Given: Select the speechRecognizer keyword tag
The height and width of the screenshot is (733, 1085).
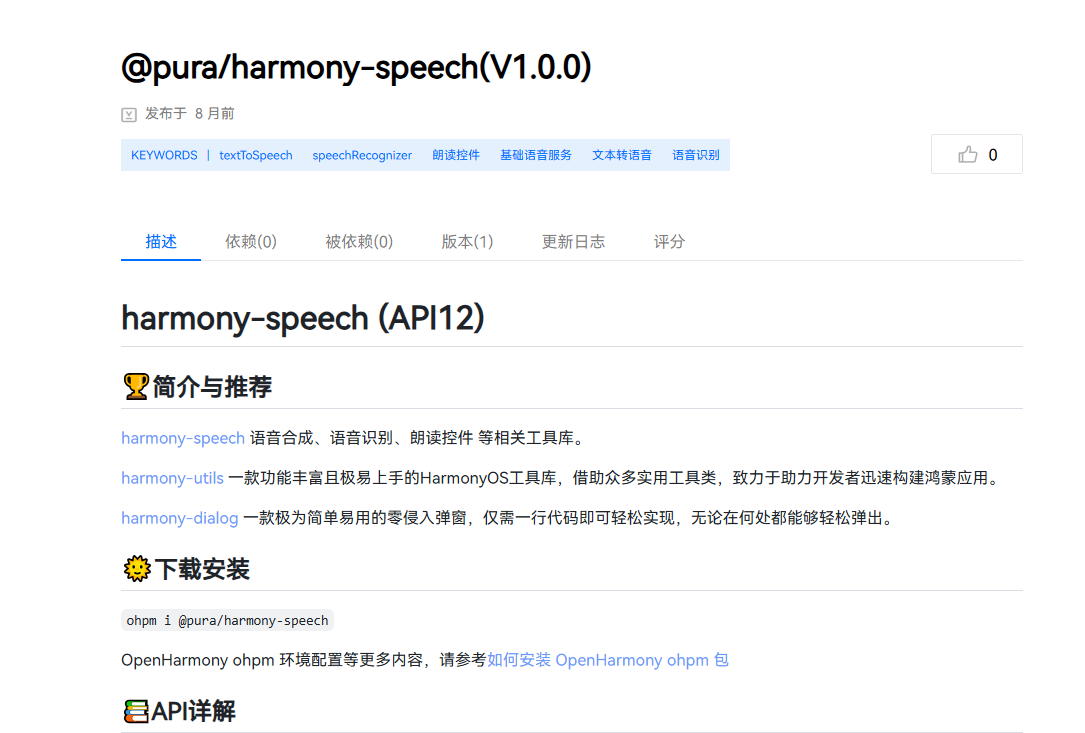Looking at the screenshot, I should [362, 155].
